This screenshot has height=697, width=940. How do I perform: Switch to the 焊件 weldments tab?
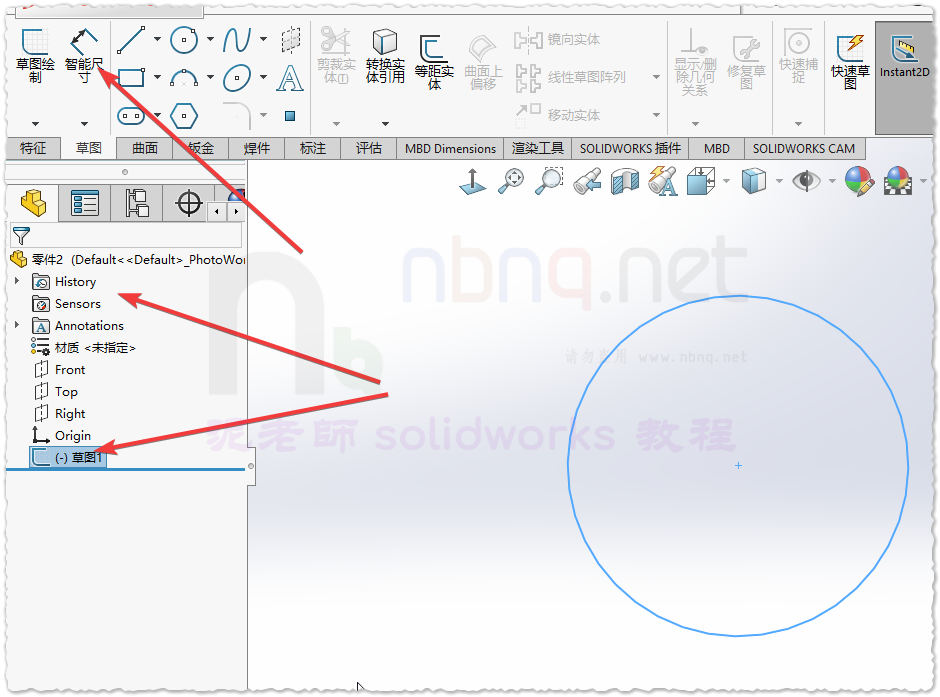257,149
